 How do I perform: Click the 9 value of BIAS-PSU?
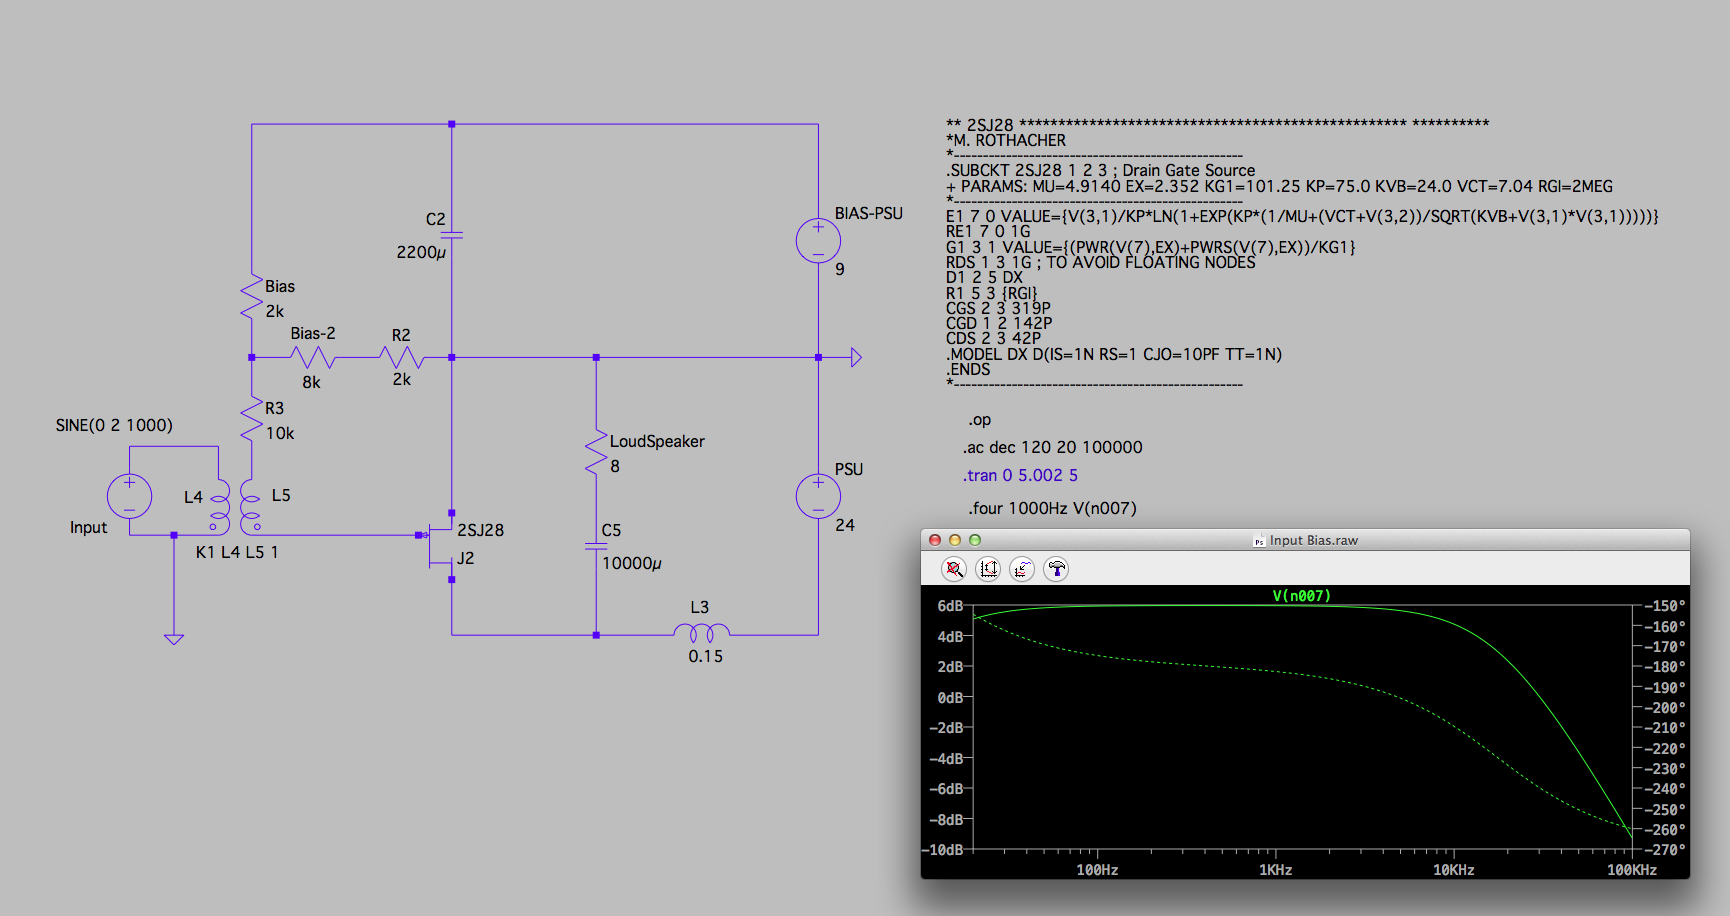point(840,270)
